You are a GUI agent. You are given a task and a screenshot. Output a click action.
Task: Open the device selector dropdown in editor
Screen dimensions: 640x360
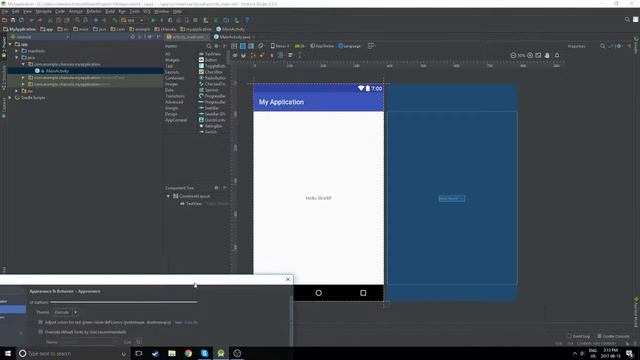tap(280, 46)
